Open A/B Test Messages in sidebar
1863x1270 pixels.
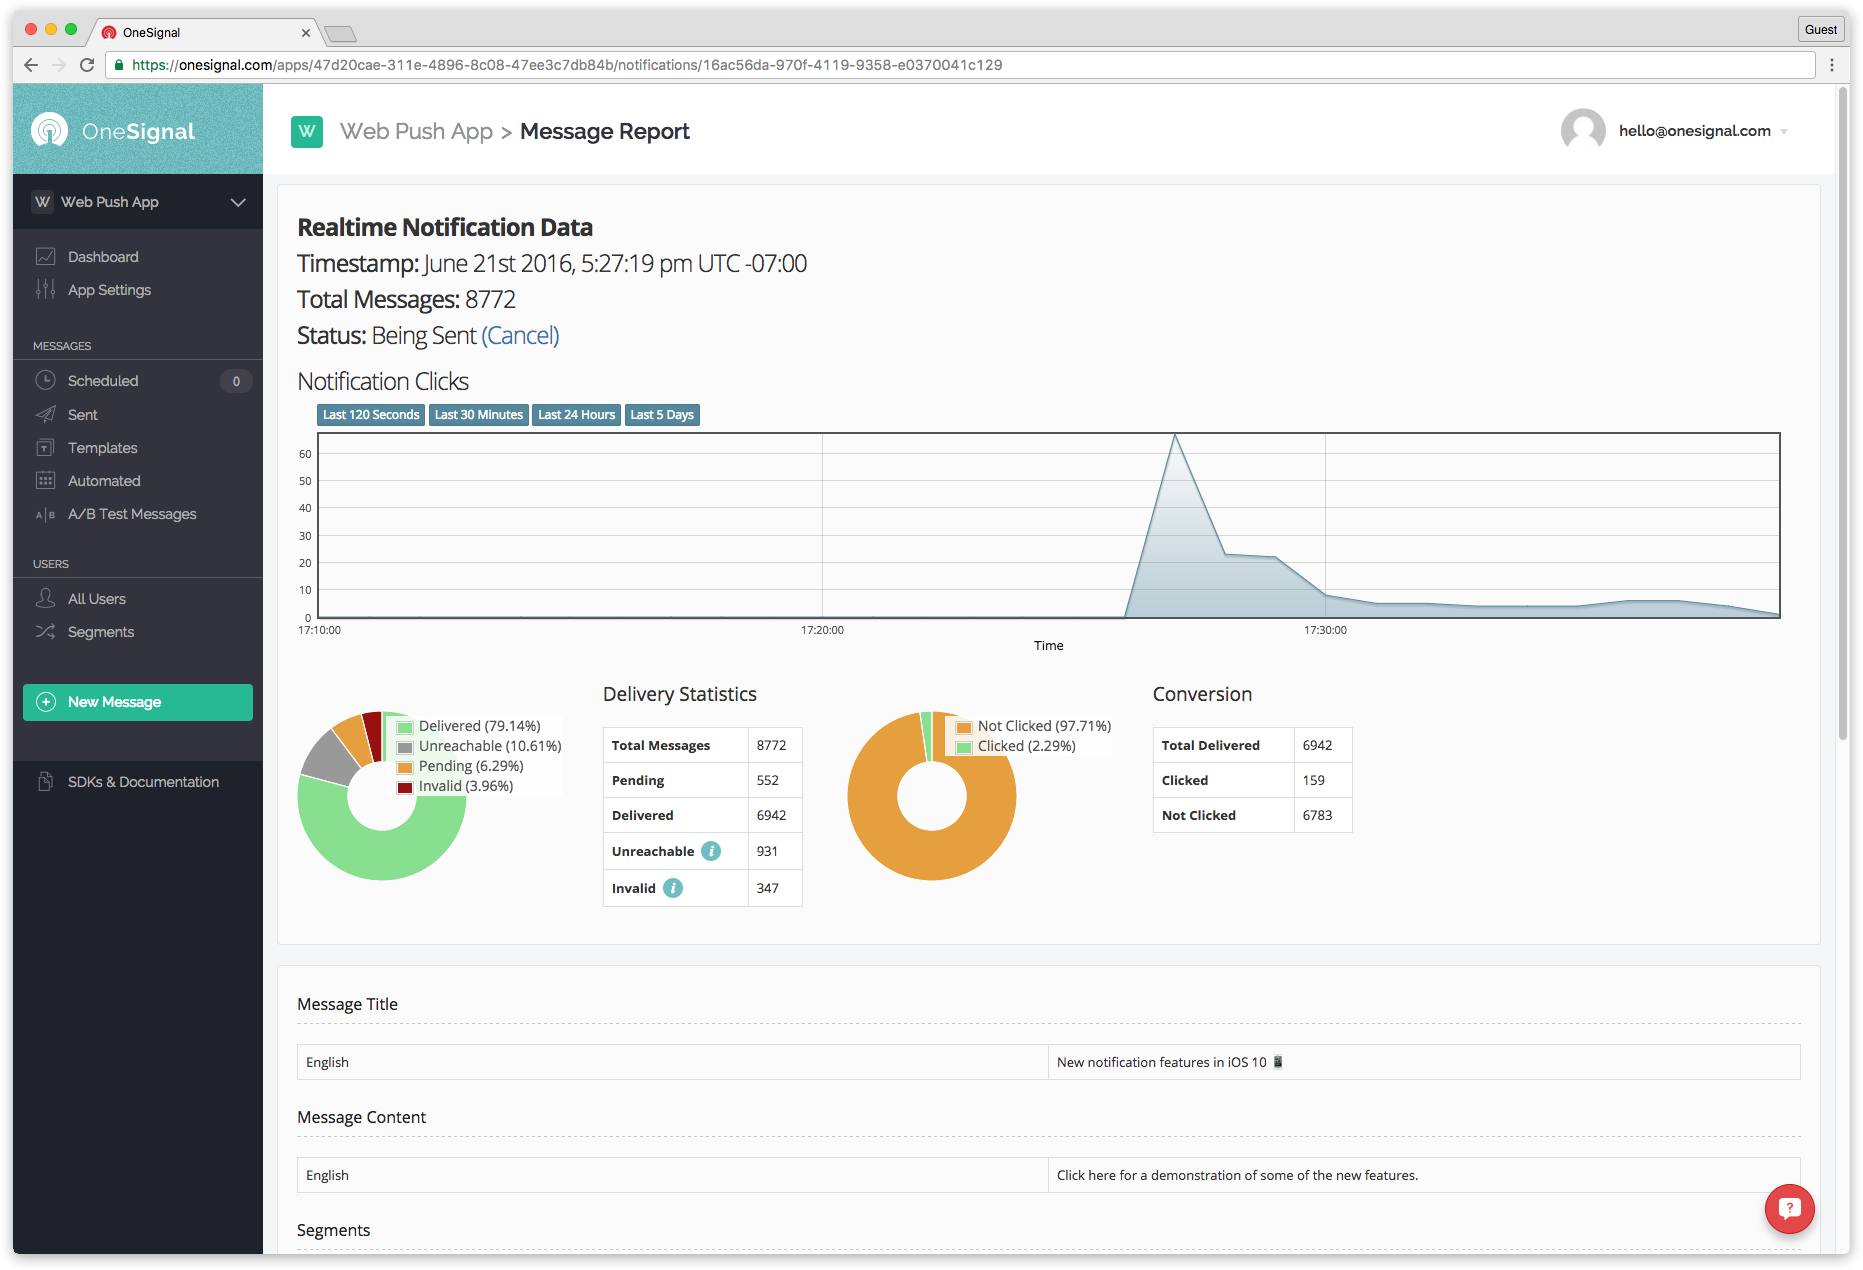132,514
